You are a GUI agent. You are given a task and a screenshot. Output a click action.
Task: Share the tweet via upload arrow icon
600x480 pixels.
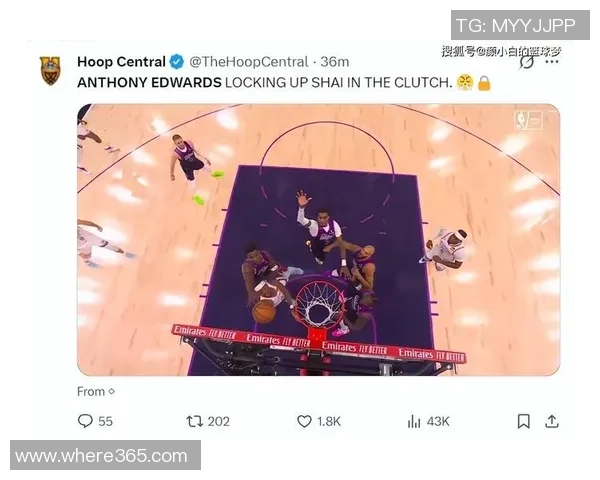(551, 421)
